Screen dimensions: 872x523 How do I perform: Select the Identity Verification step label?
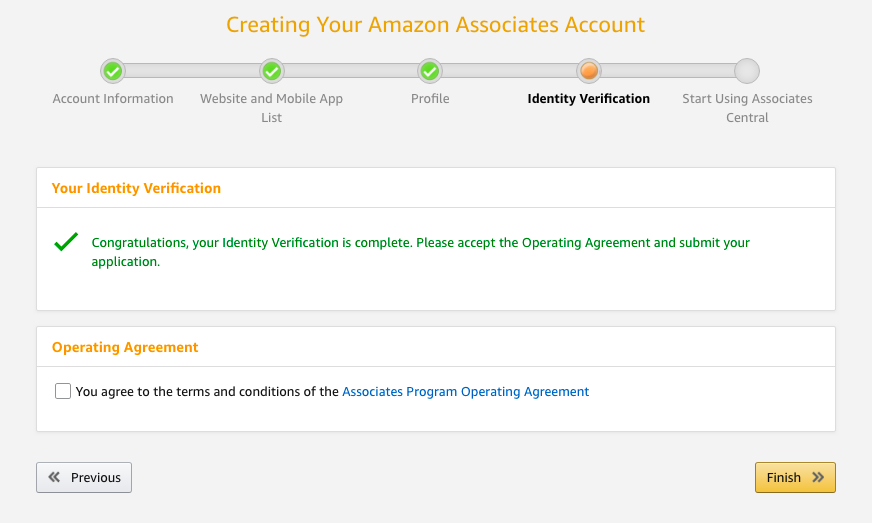coord(588,99)
